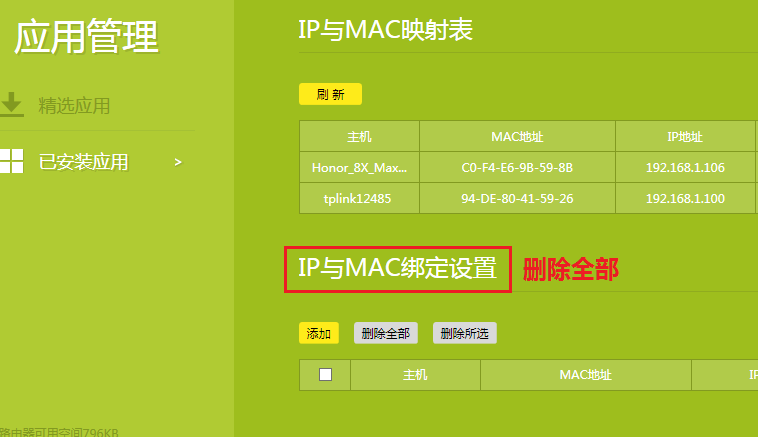Open the 精选应用 menu item
The height and width of the screenshot is (437, 758).
[x=74, y=105]
